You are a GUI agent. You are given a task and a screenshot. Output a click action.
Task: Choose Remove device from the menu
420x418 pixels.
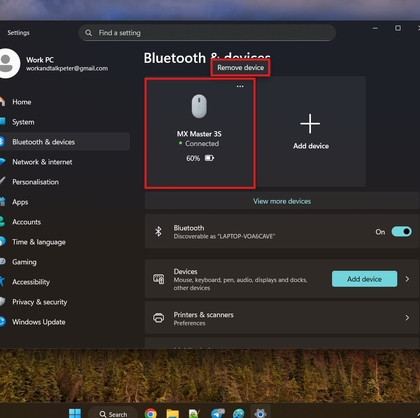point(240,68)
